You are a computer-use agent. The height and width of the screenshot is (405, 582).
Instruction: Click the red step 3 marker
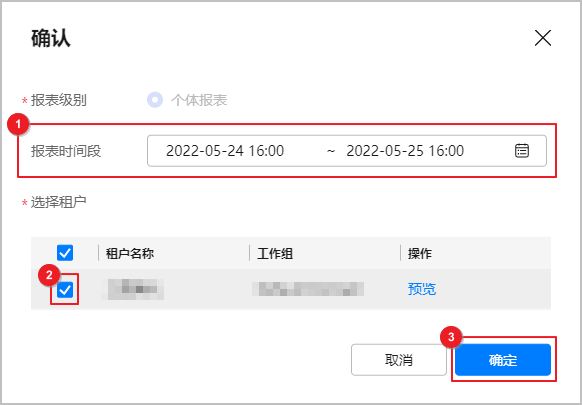[451, 337]
